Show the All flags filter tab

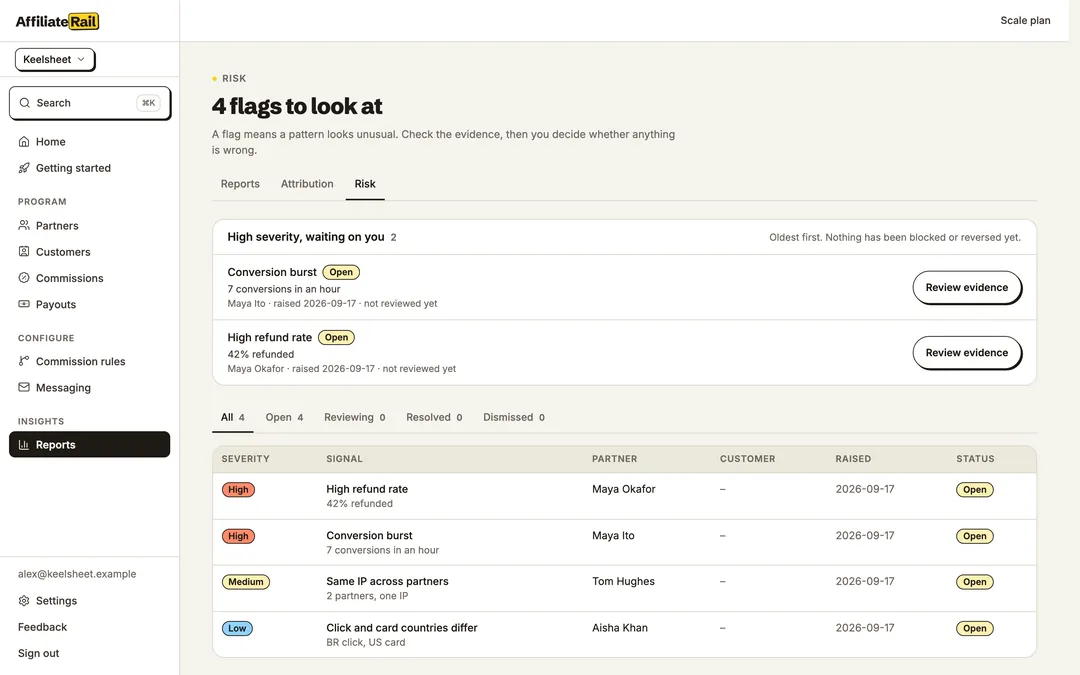click(233, 417)
